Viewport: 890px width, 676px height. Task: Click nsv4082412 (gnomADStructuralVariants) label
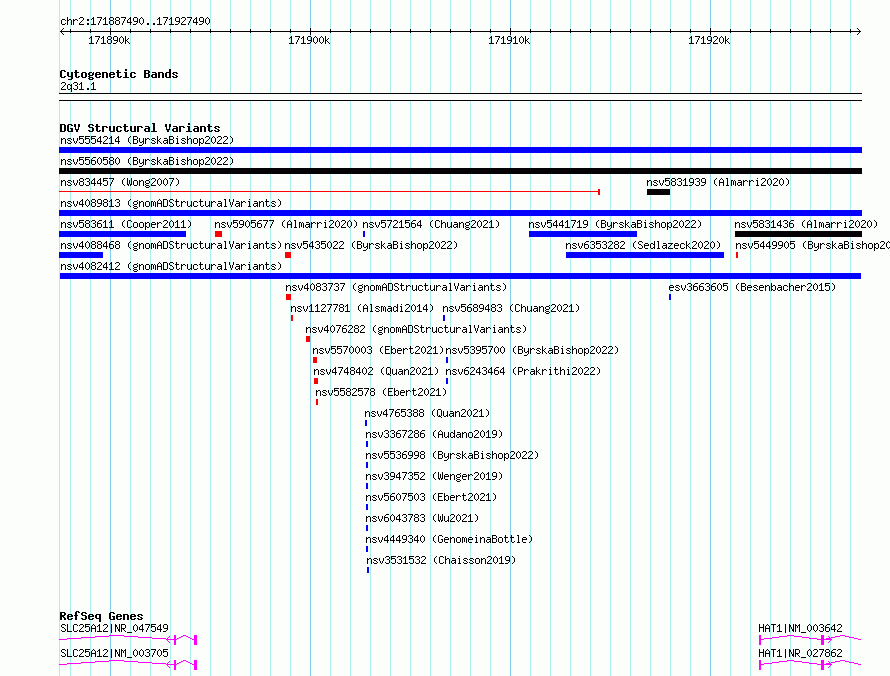click(x=171, y=266)
